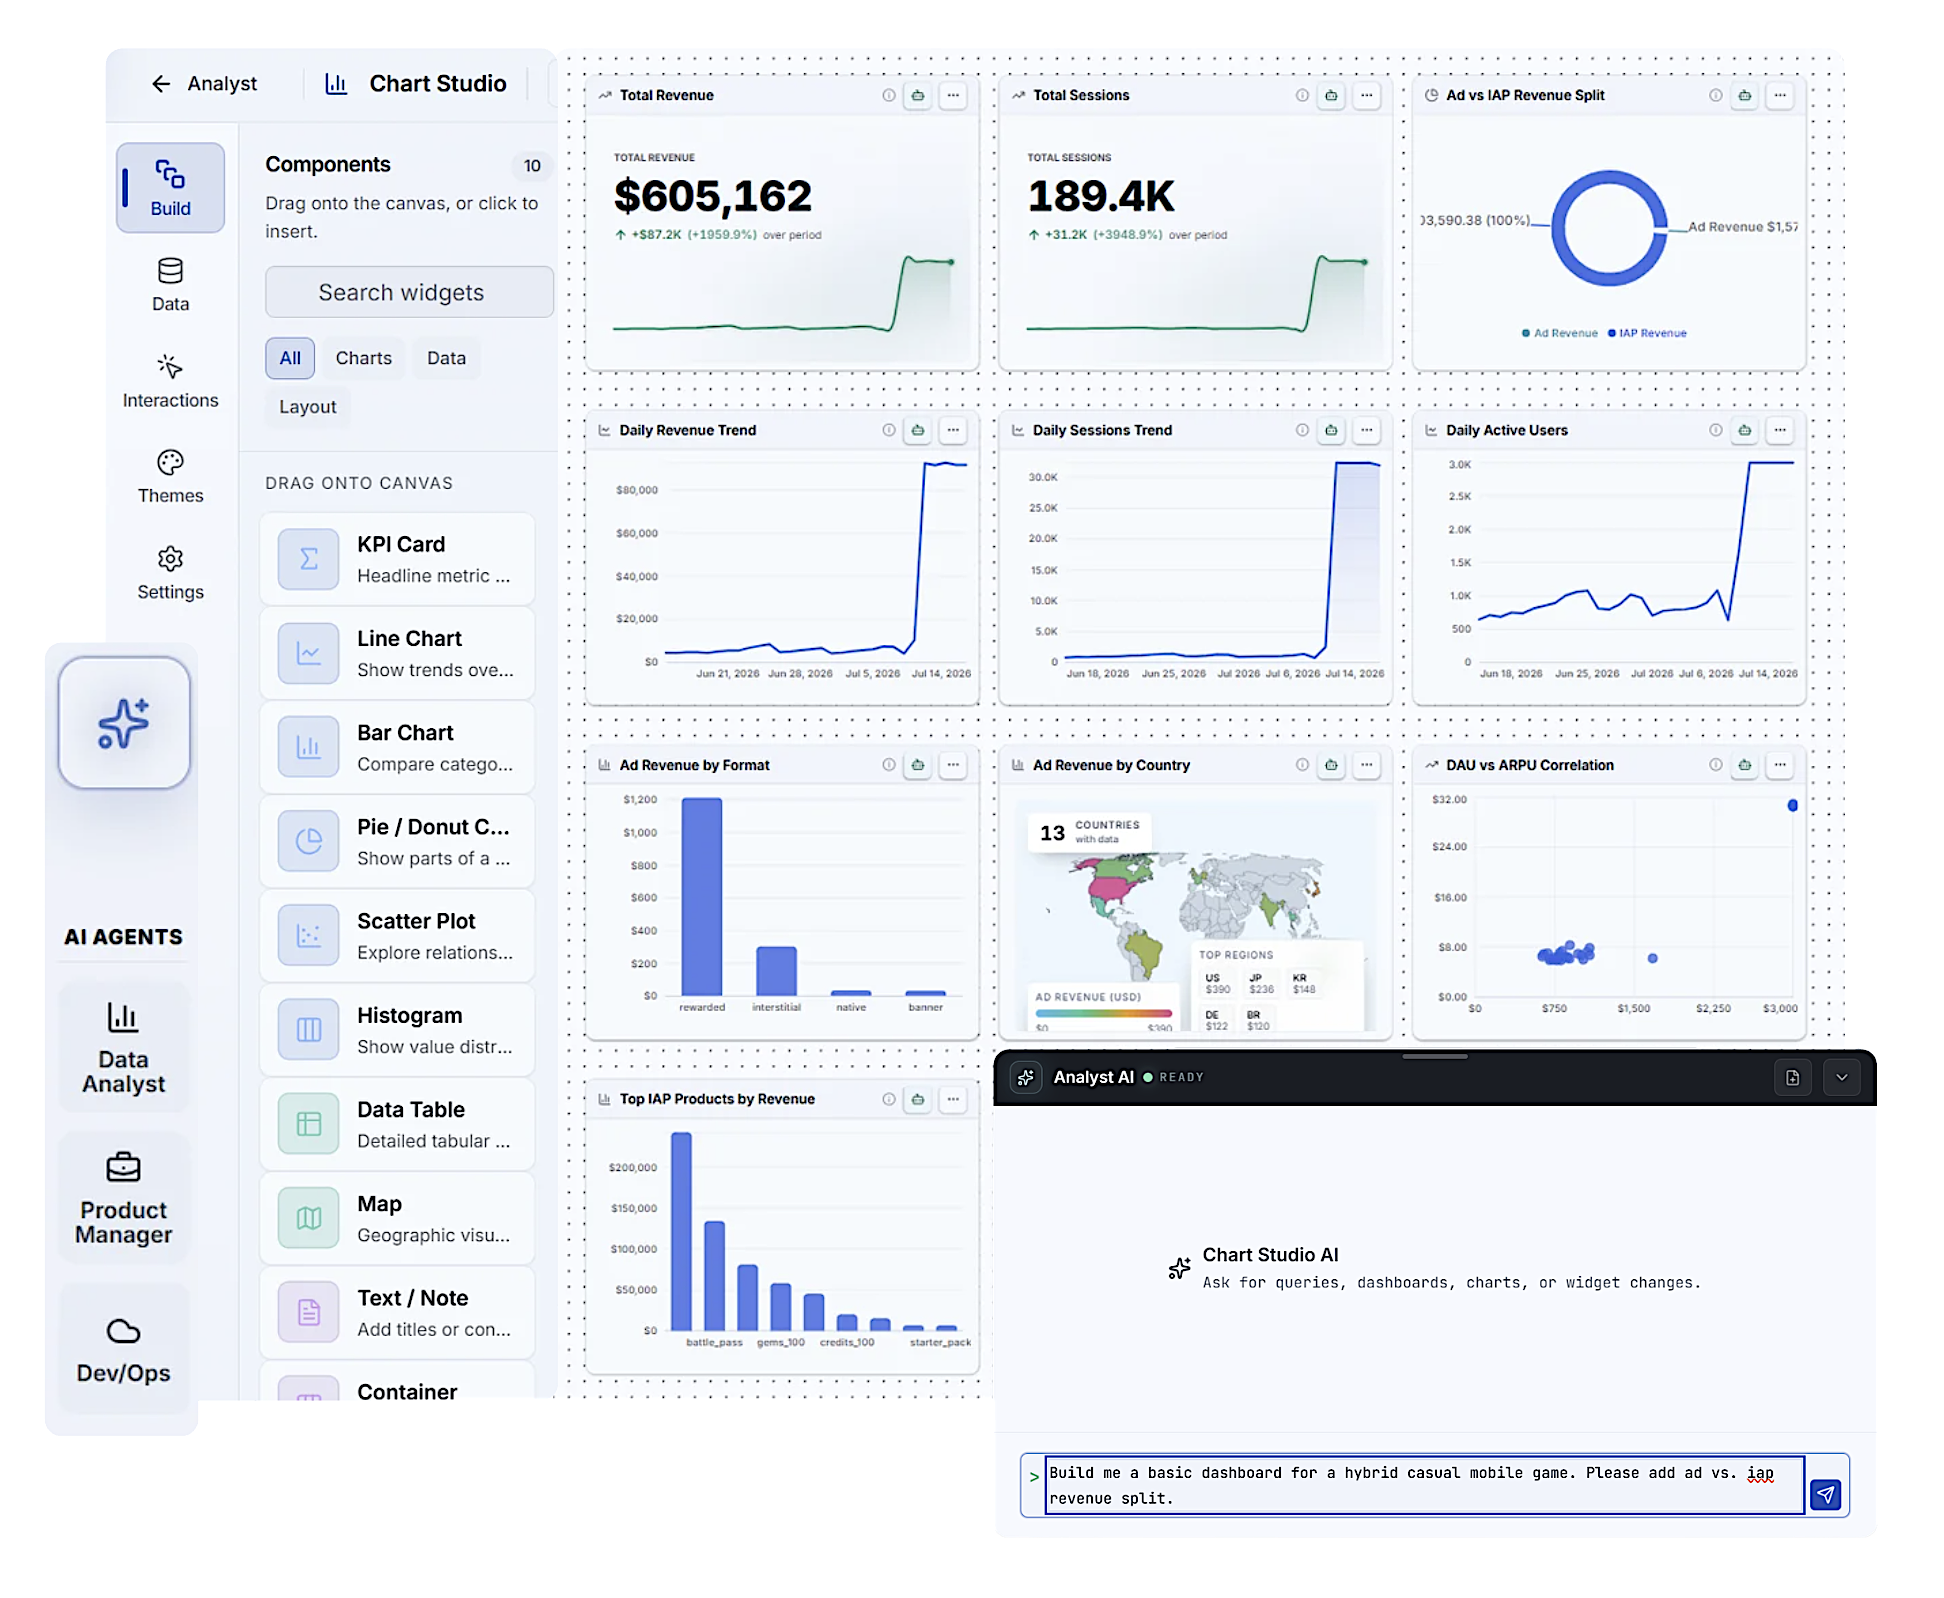
Task: Click the IAP Revenue legend color dot
Action: coord(1611,333)
